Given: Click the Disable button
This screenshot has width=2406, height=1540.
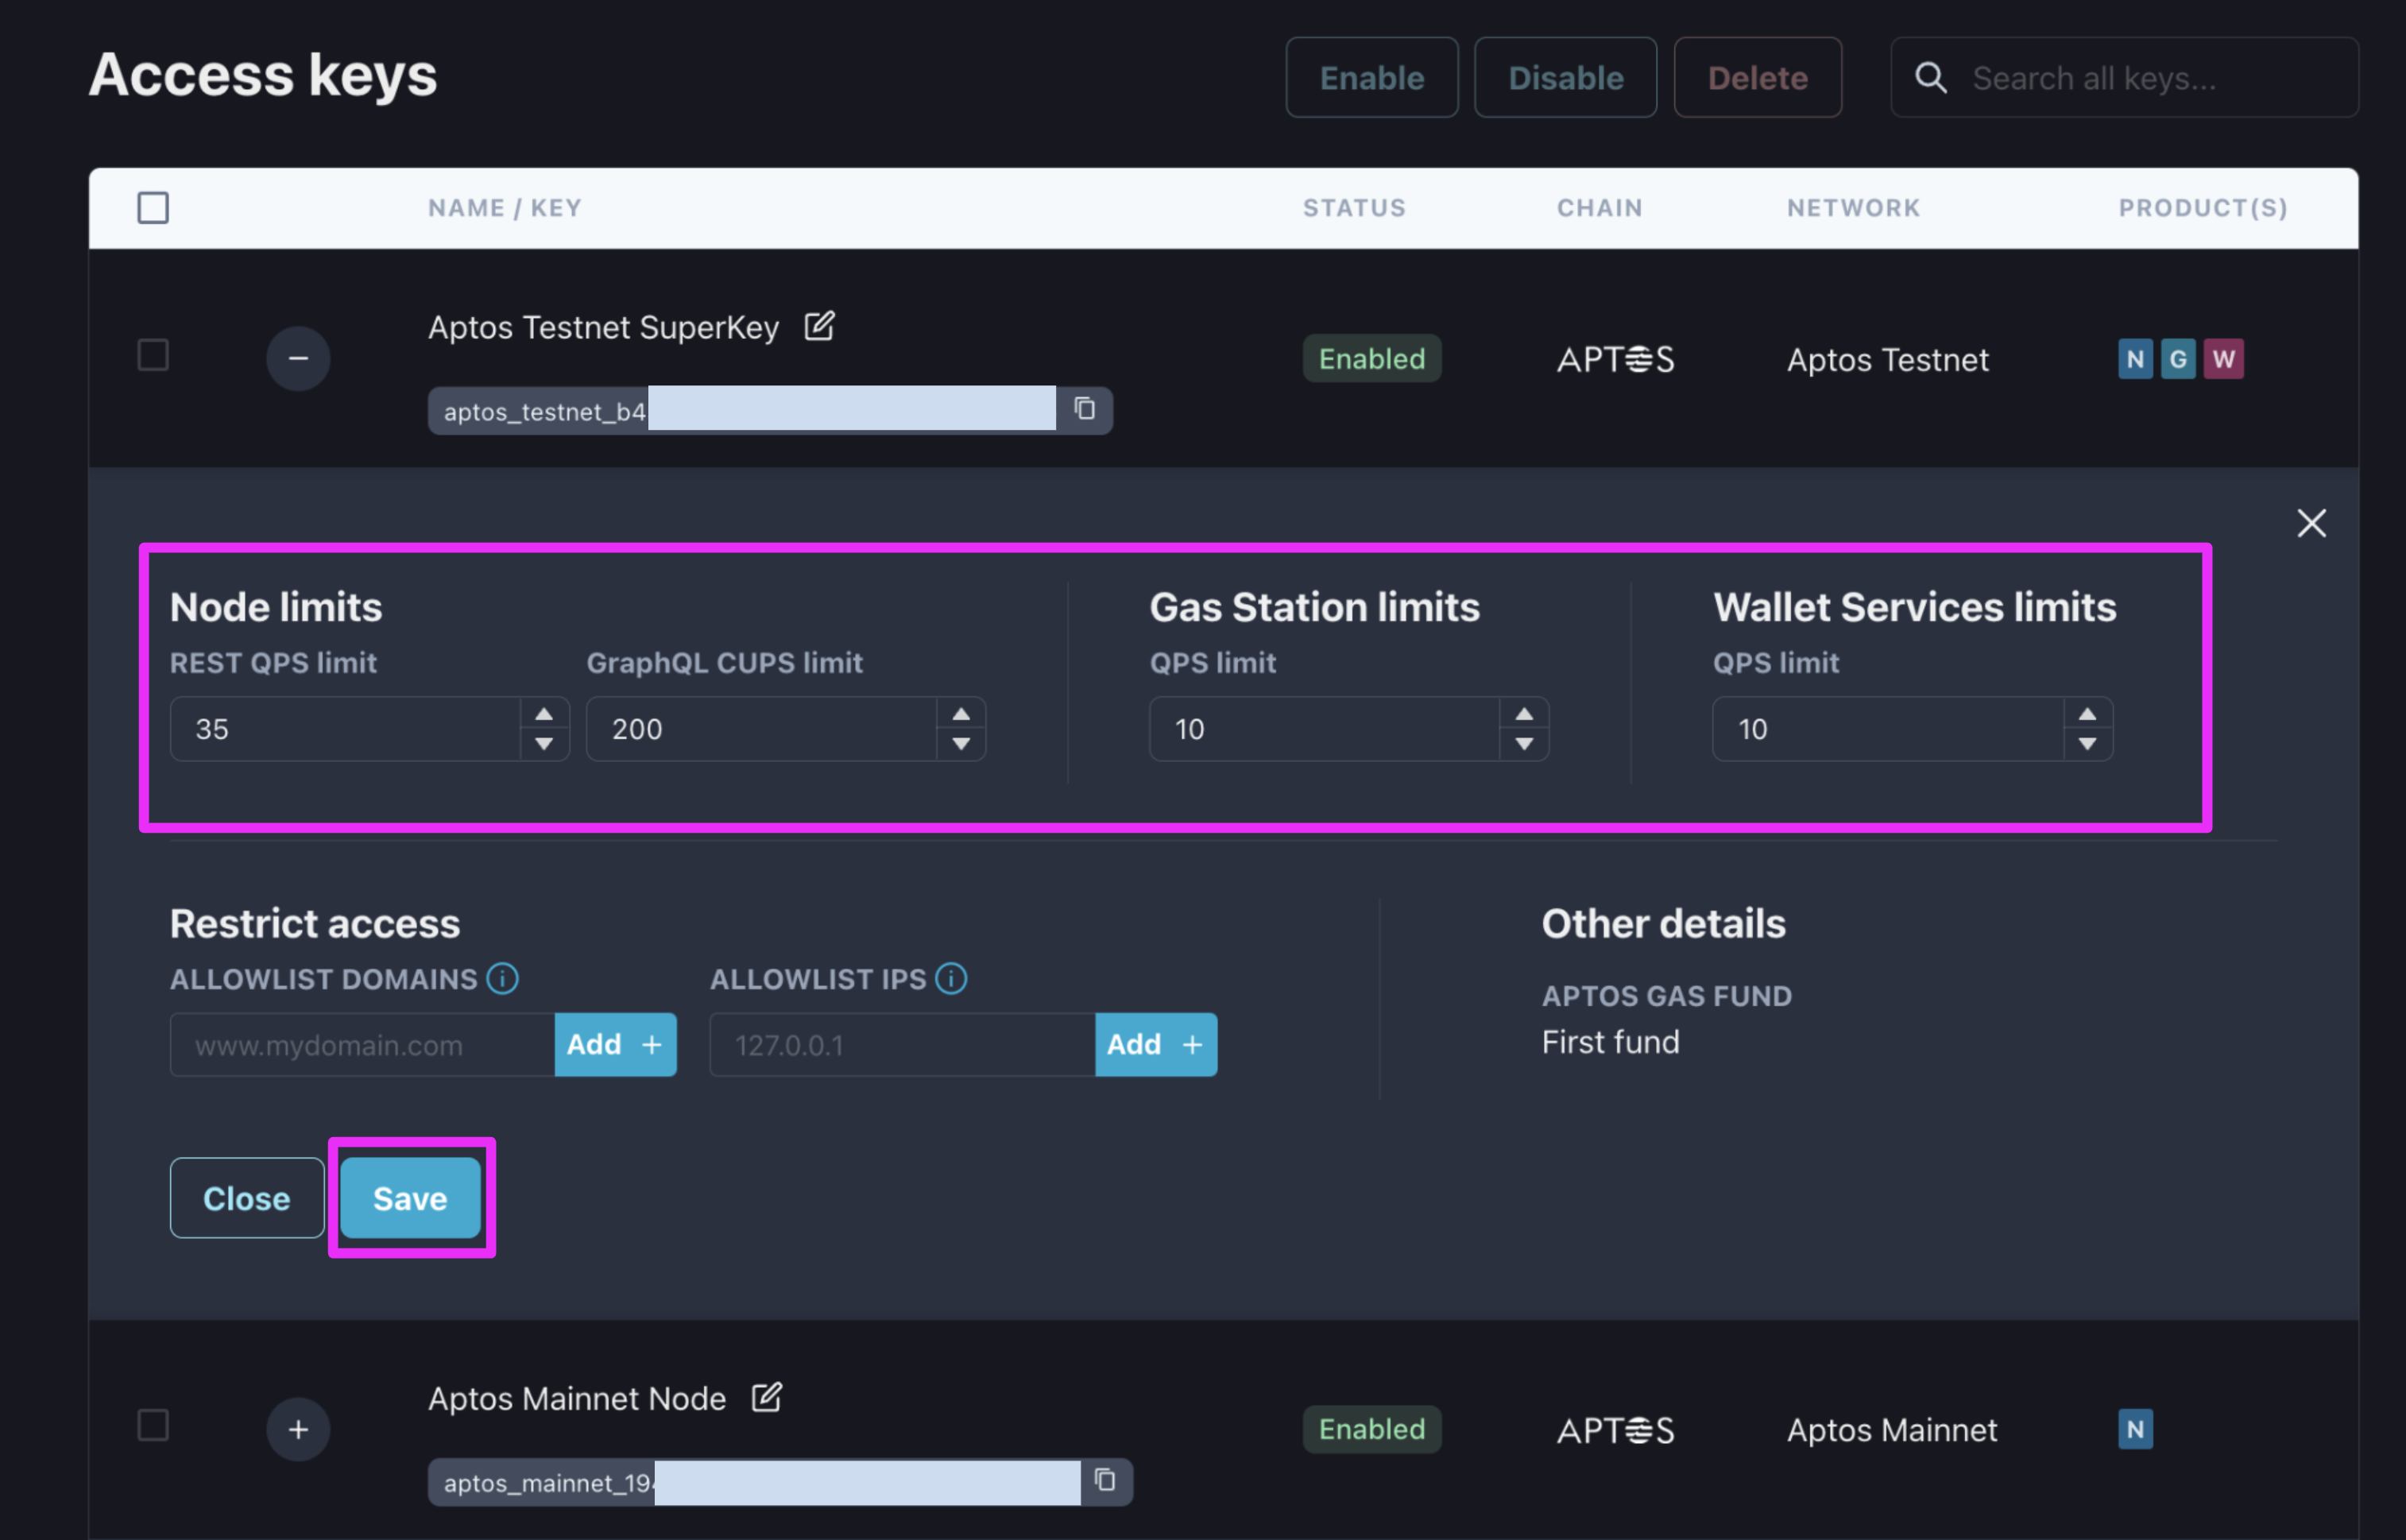Looking at the screenshot, I should click(1565, 78).
